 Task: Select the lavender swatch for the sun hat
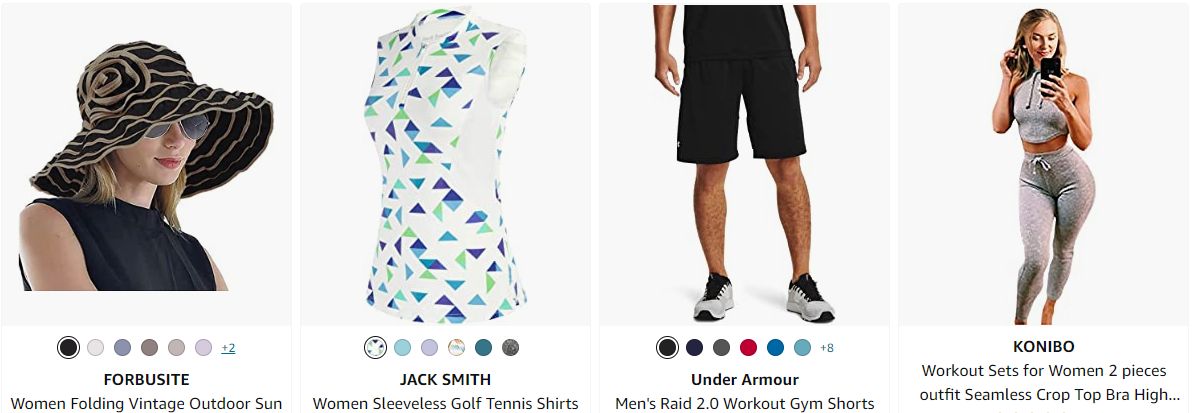coord(203,347)
